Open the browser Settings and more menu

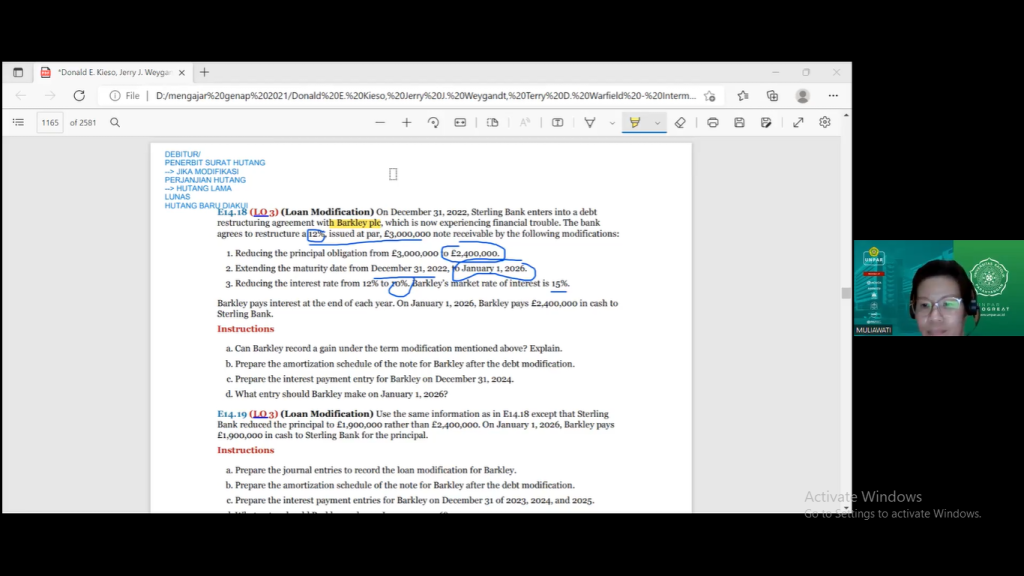click(x=834, y=96)
